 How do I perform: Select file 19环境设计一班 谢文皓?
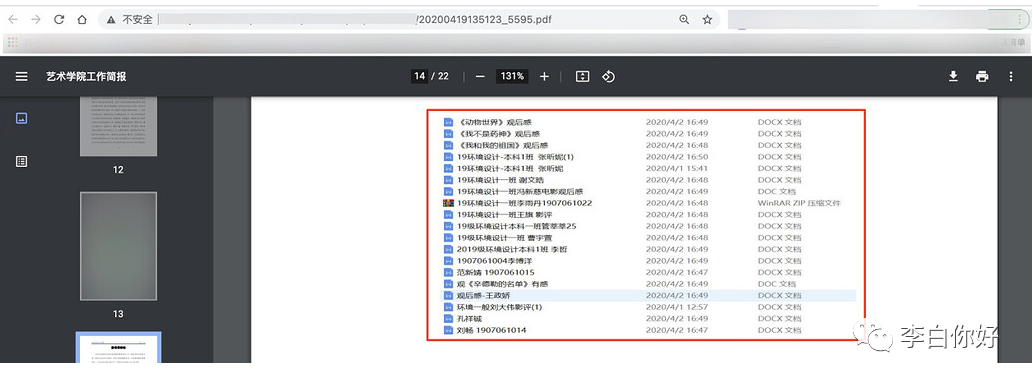501,180
